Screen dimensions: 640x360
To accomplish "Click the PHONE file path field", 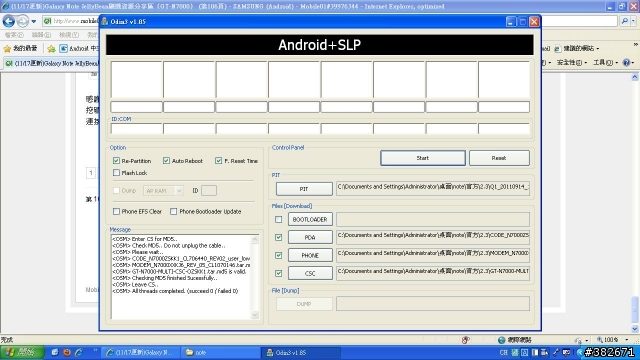I will pos(433,255).
